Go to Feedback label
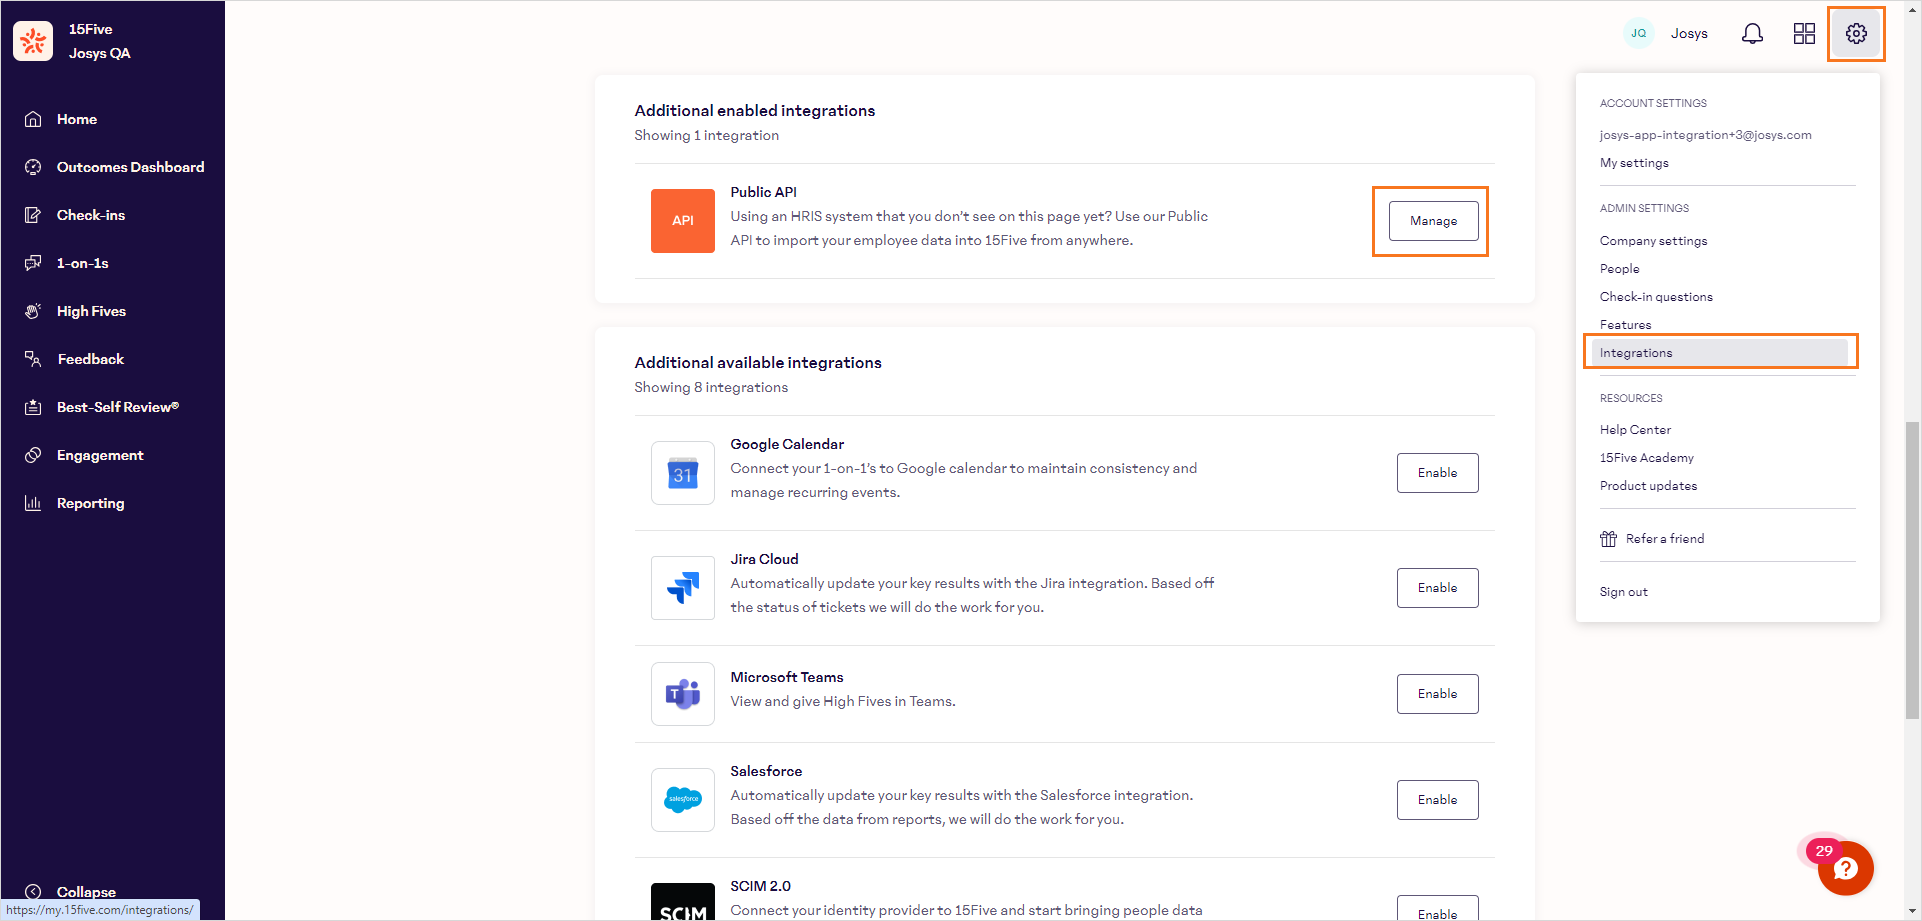 point(91,359)
